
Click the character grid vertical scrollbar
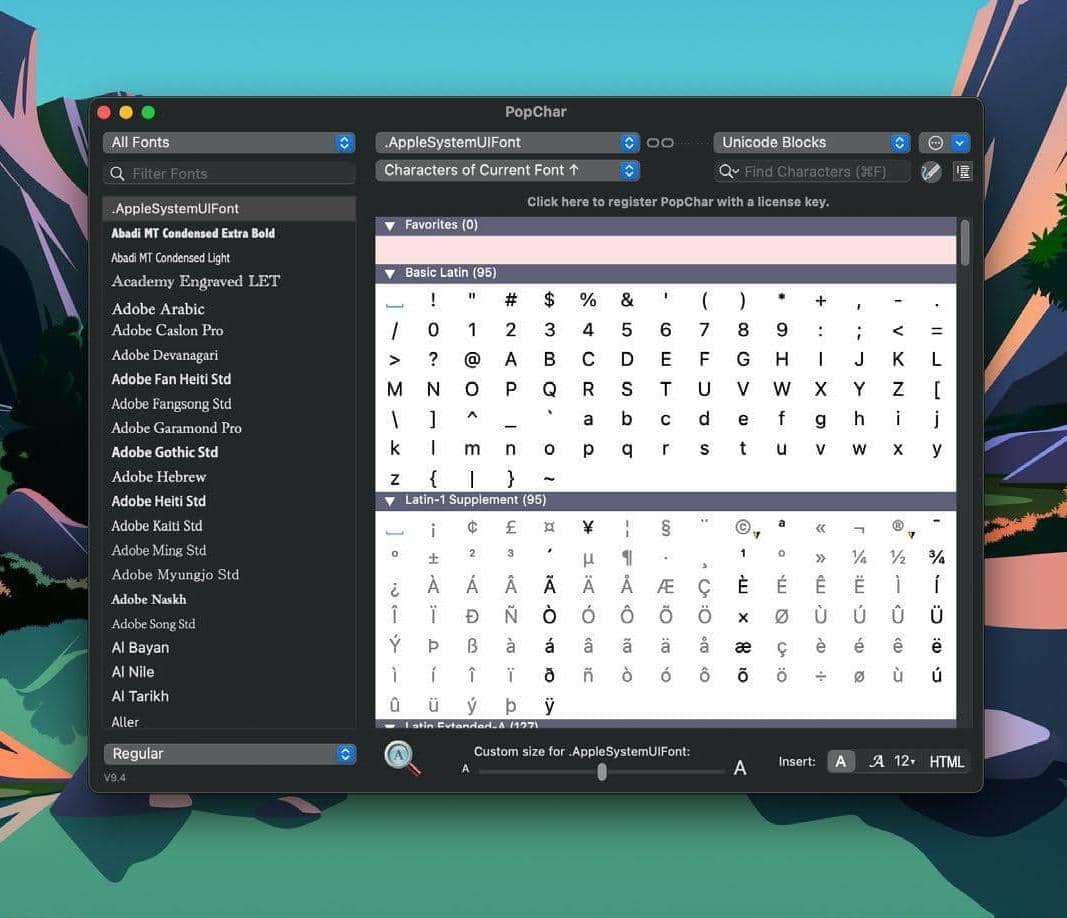pyautogui.click(x=964, y=242)
